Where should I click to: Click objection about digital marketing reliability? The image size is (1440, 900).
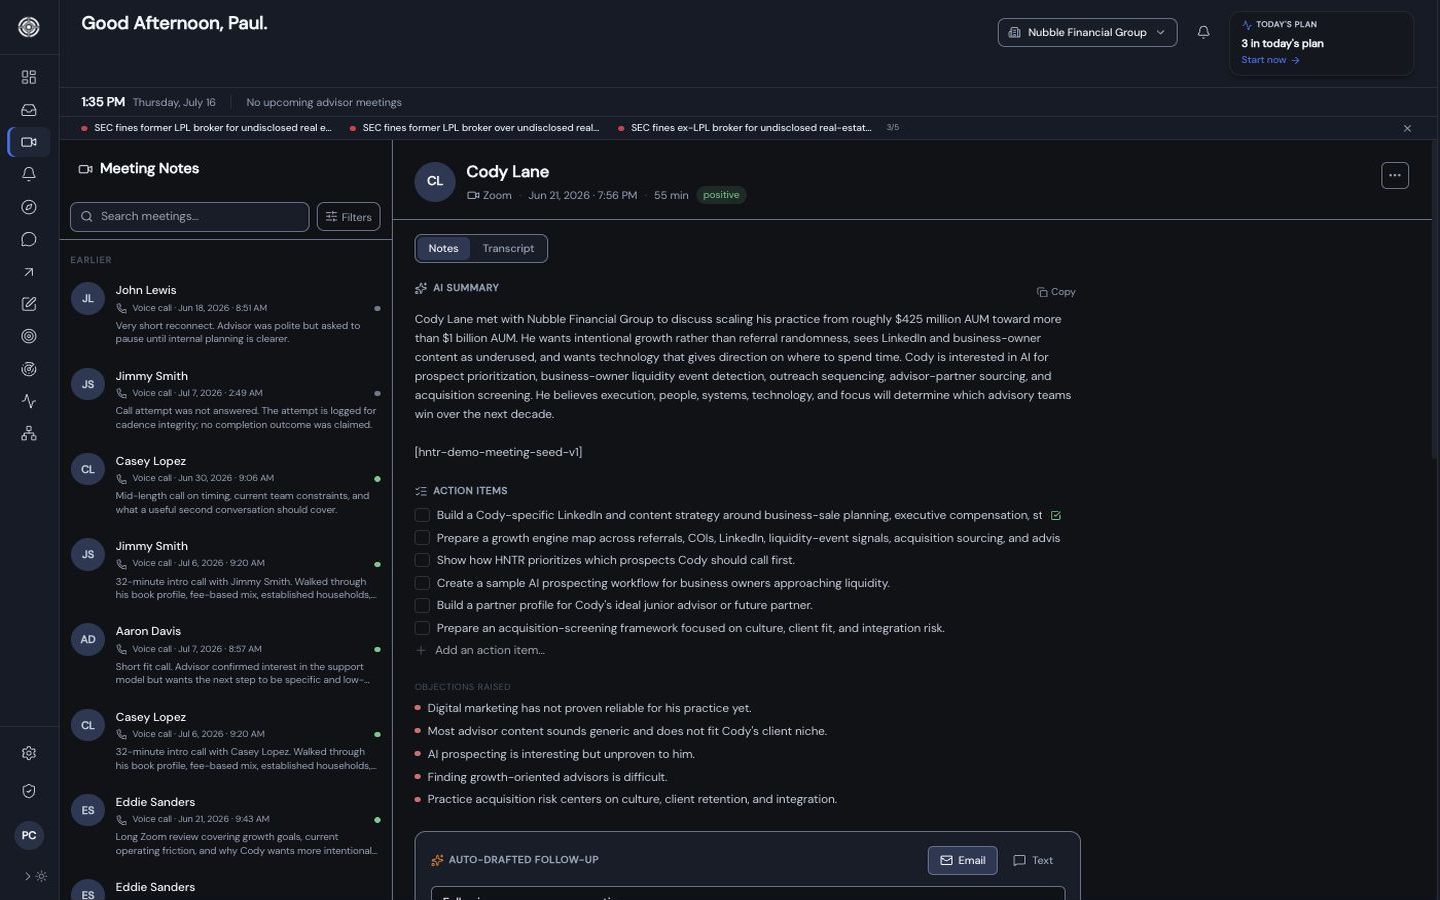point(589,708)
